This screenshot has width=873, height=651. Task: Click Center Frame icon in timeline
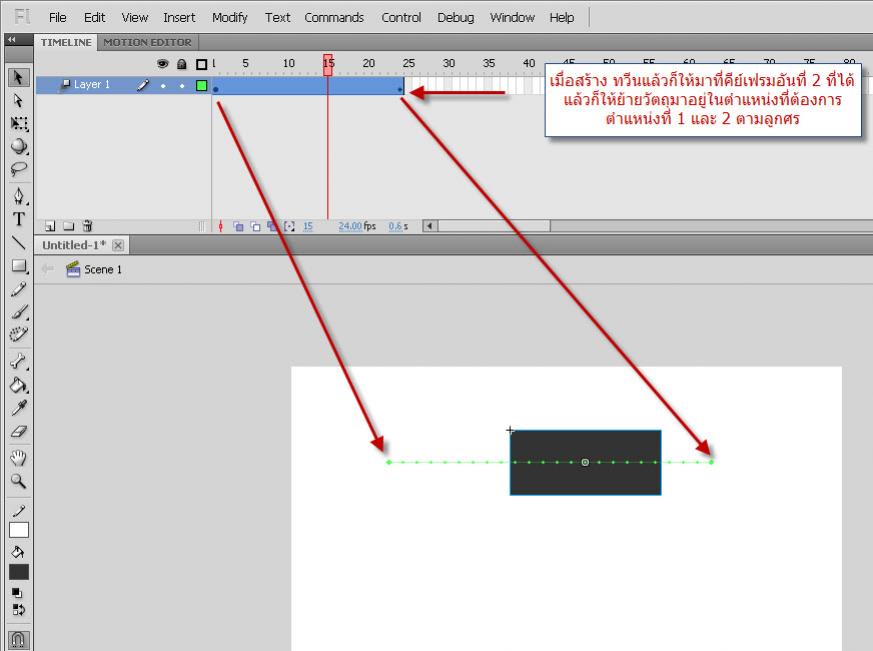(221, 226)
